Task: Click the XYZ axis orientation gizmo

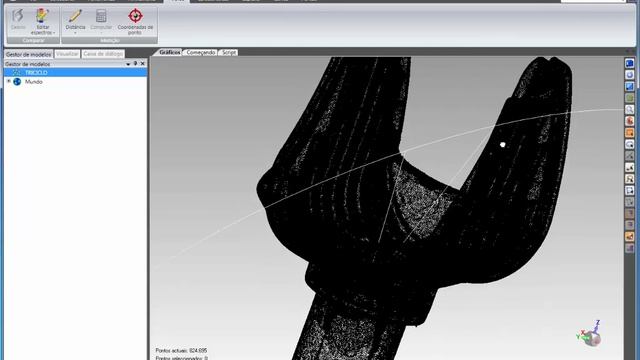Action: click(x=590, y=334)
